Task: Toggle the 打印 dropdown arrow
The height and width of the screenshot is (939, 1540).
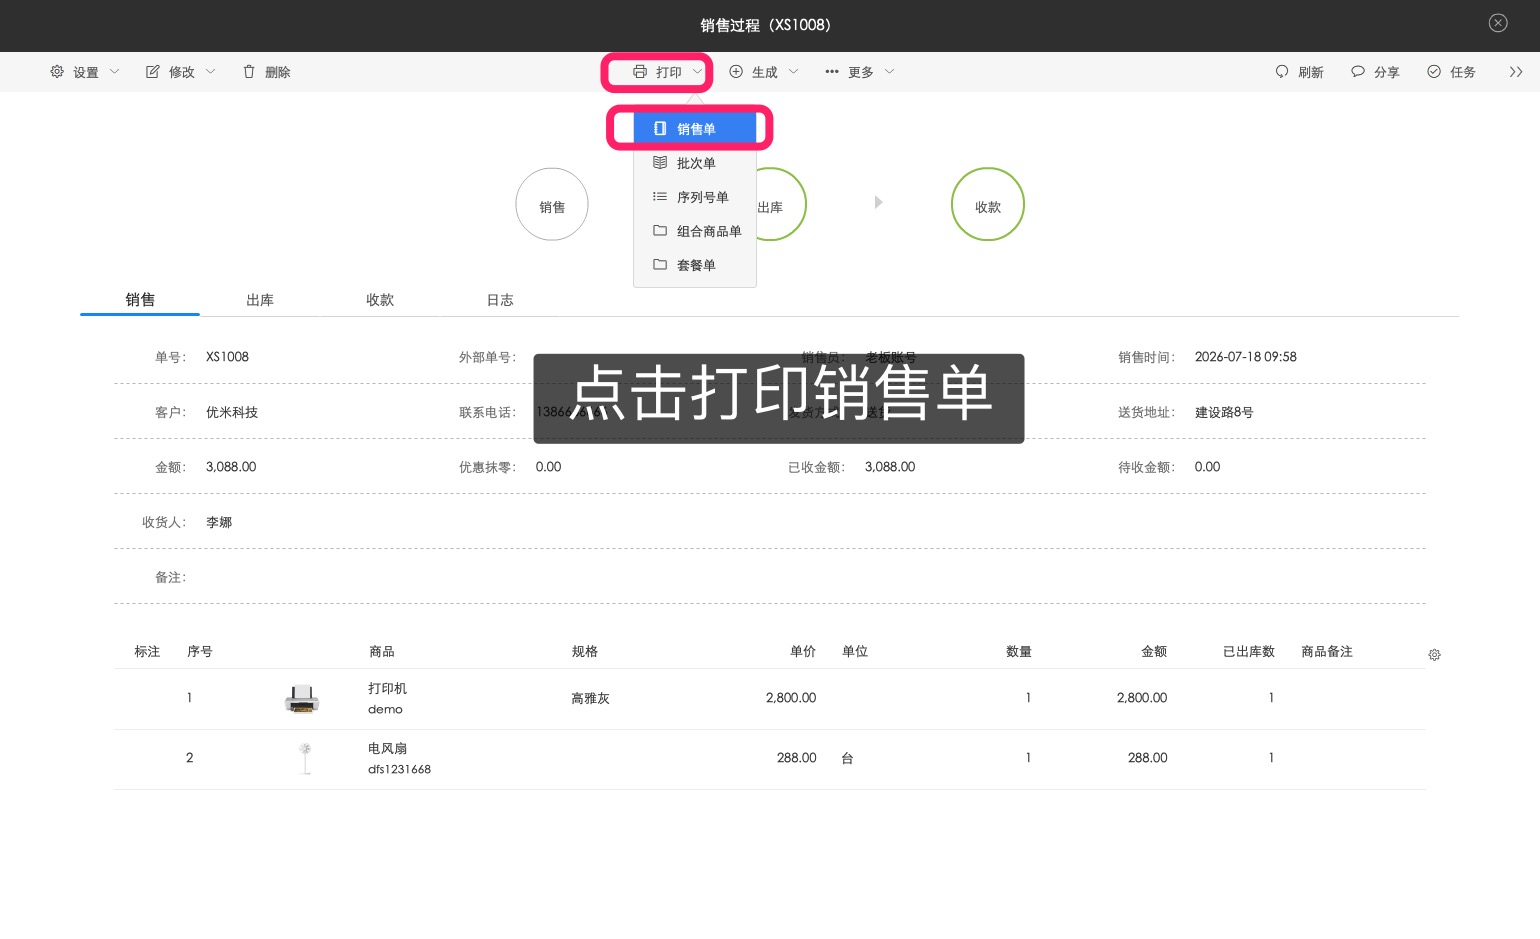Action: tap(697, 72)
